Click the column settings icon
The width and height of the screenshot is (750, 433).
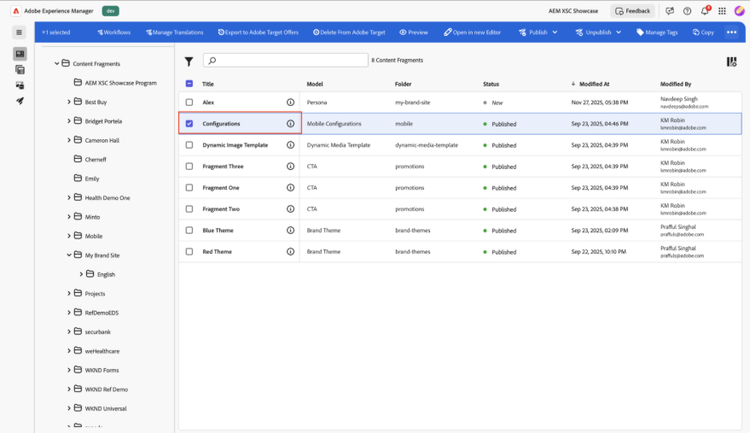point(731,62)
